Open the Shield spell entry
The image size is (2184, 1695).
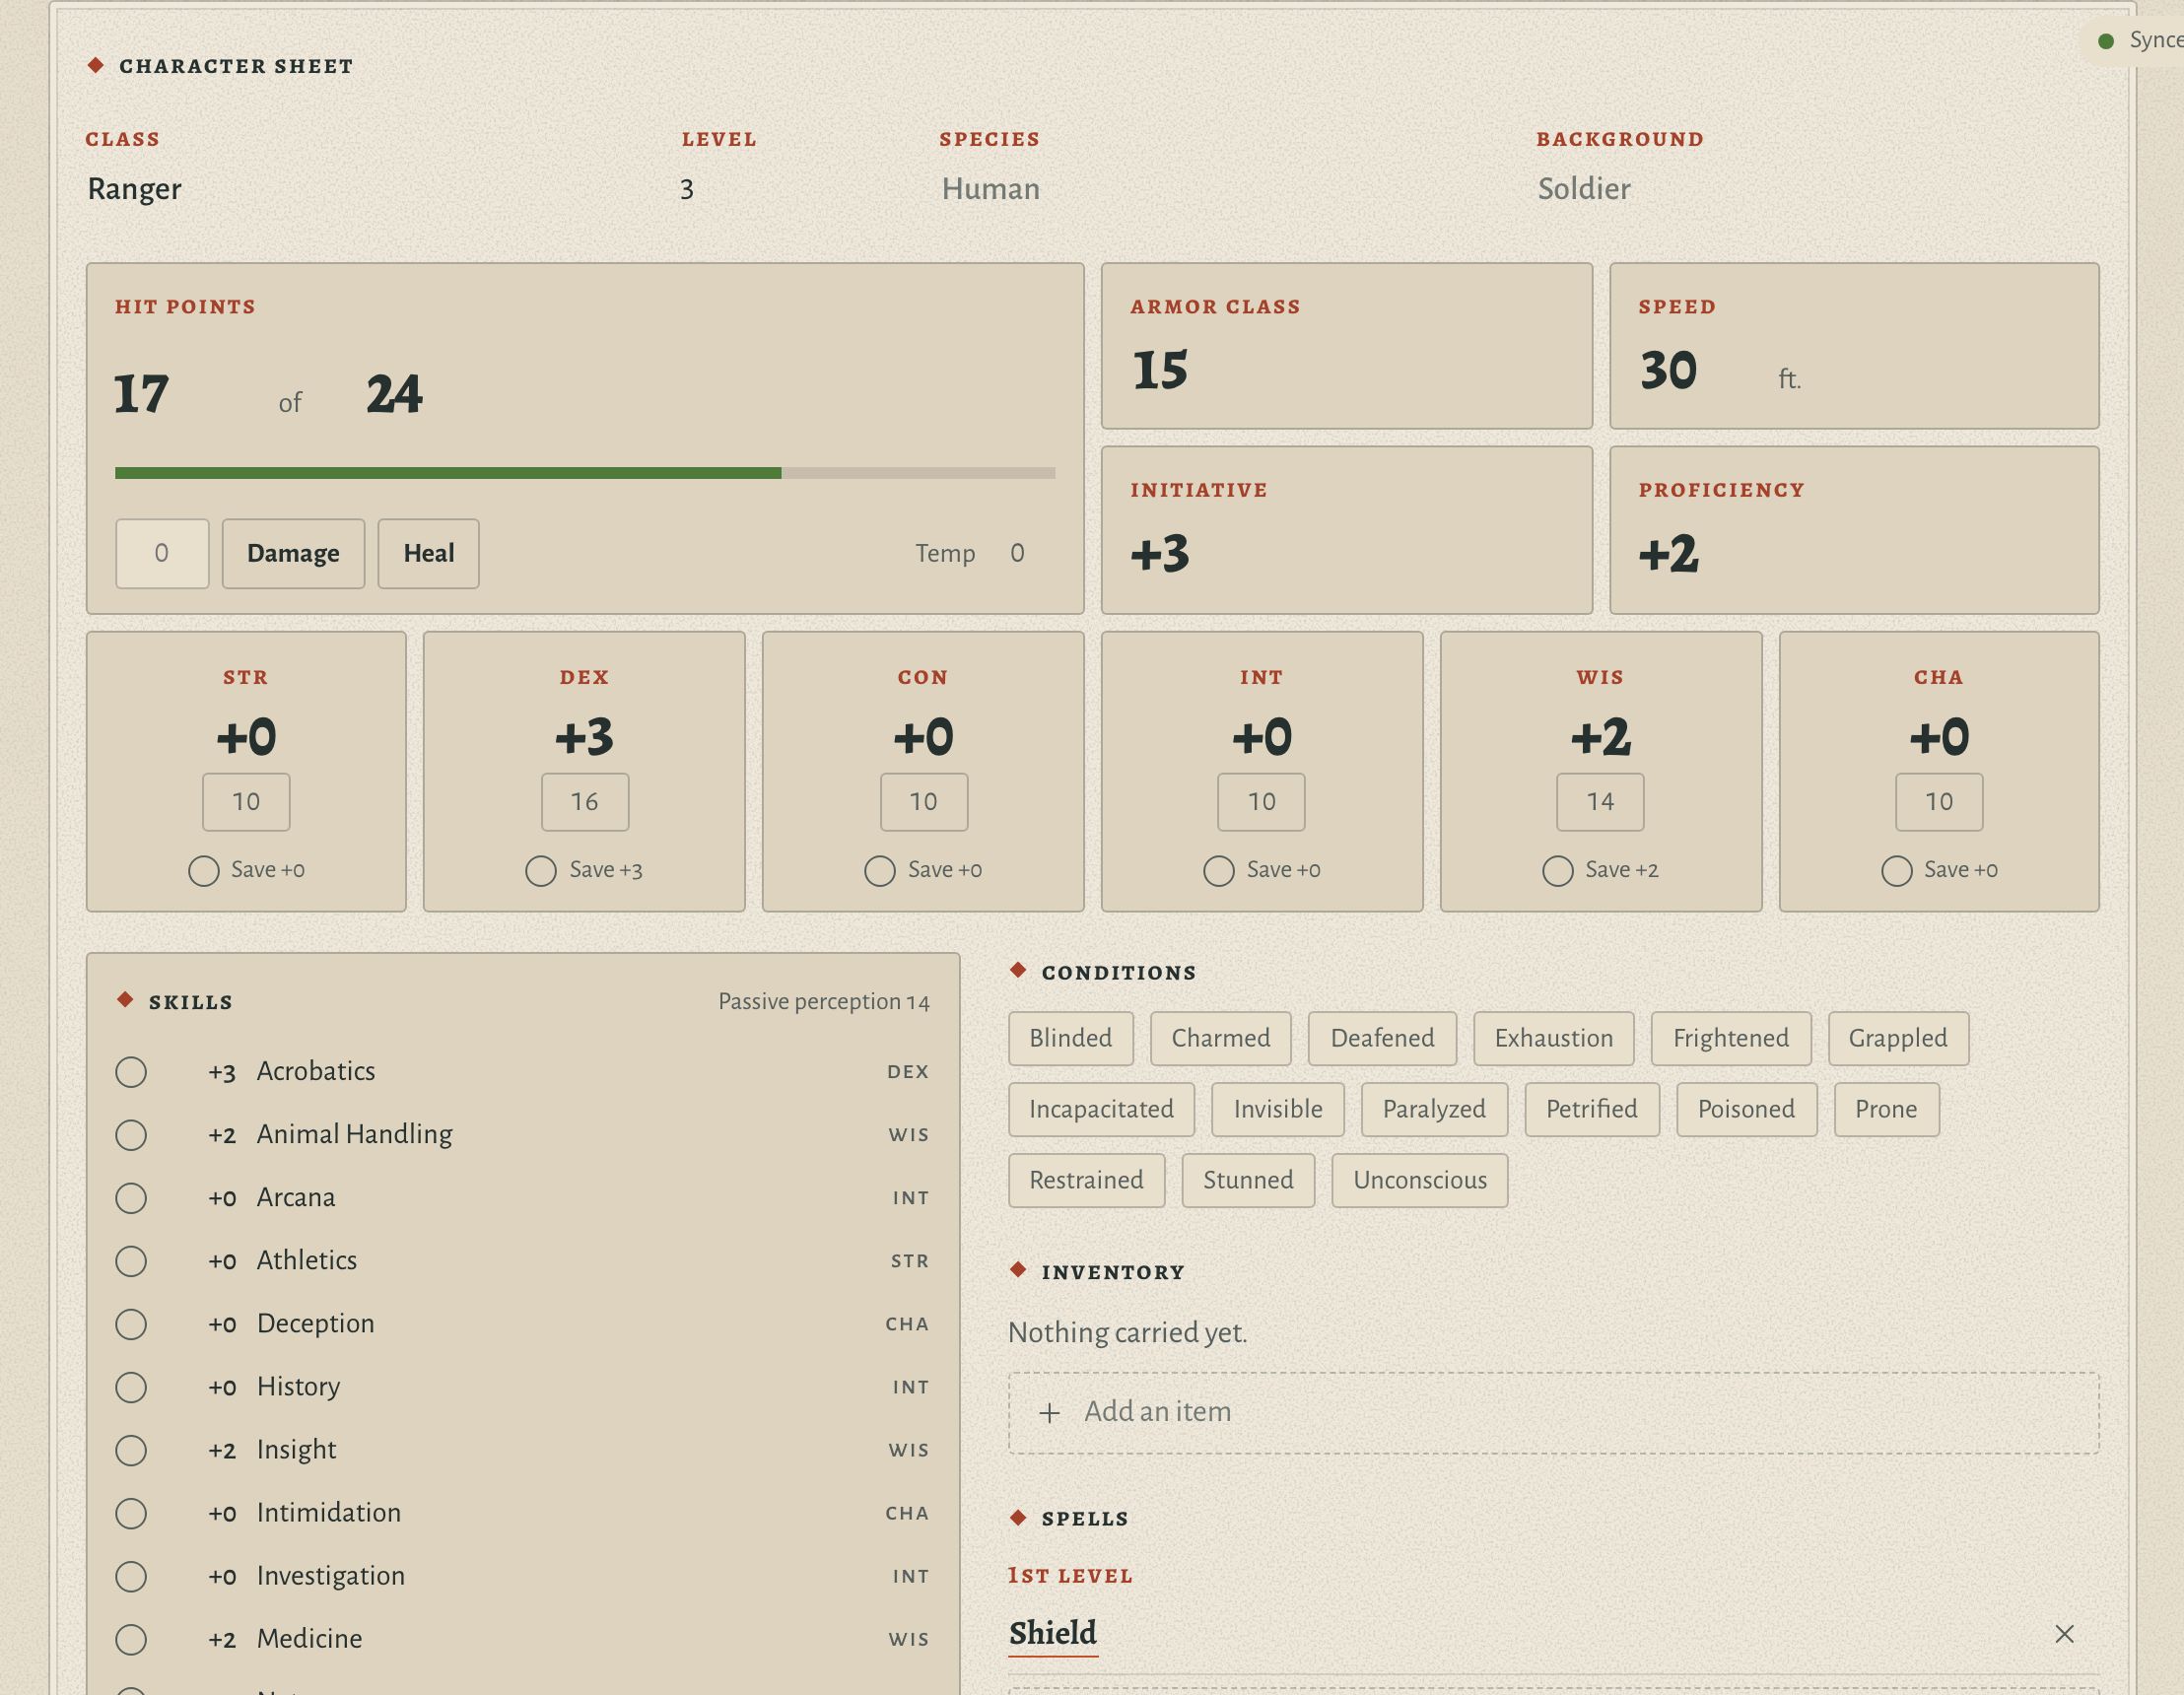(x=1052, y=1633)
